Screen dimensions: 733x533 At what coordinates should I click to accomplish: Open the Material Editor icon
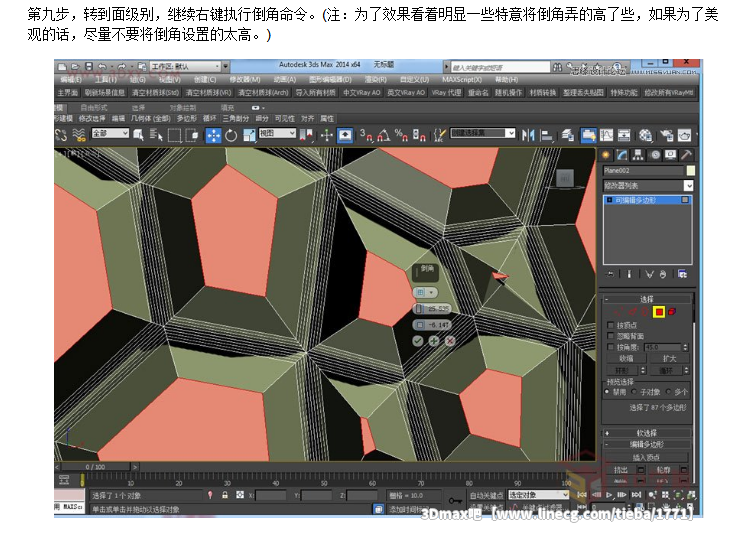click(645, 135)
